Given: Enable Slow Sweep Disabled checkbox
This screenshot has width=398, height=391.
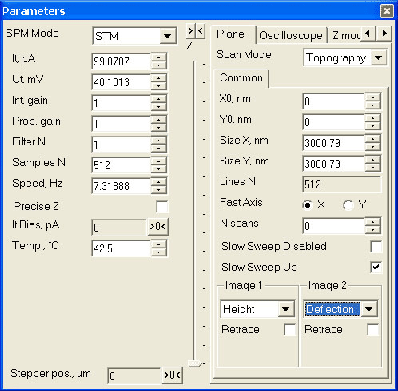Looking at the screenshot, I should point(376,247).
